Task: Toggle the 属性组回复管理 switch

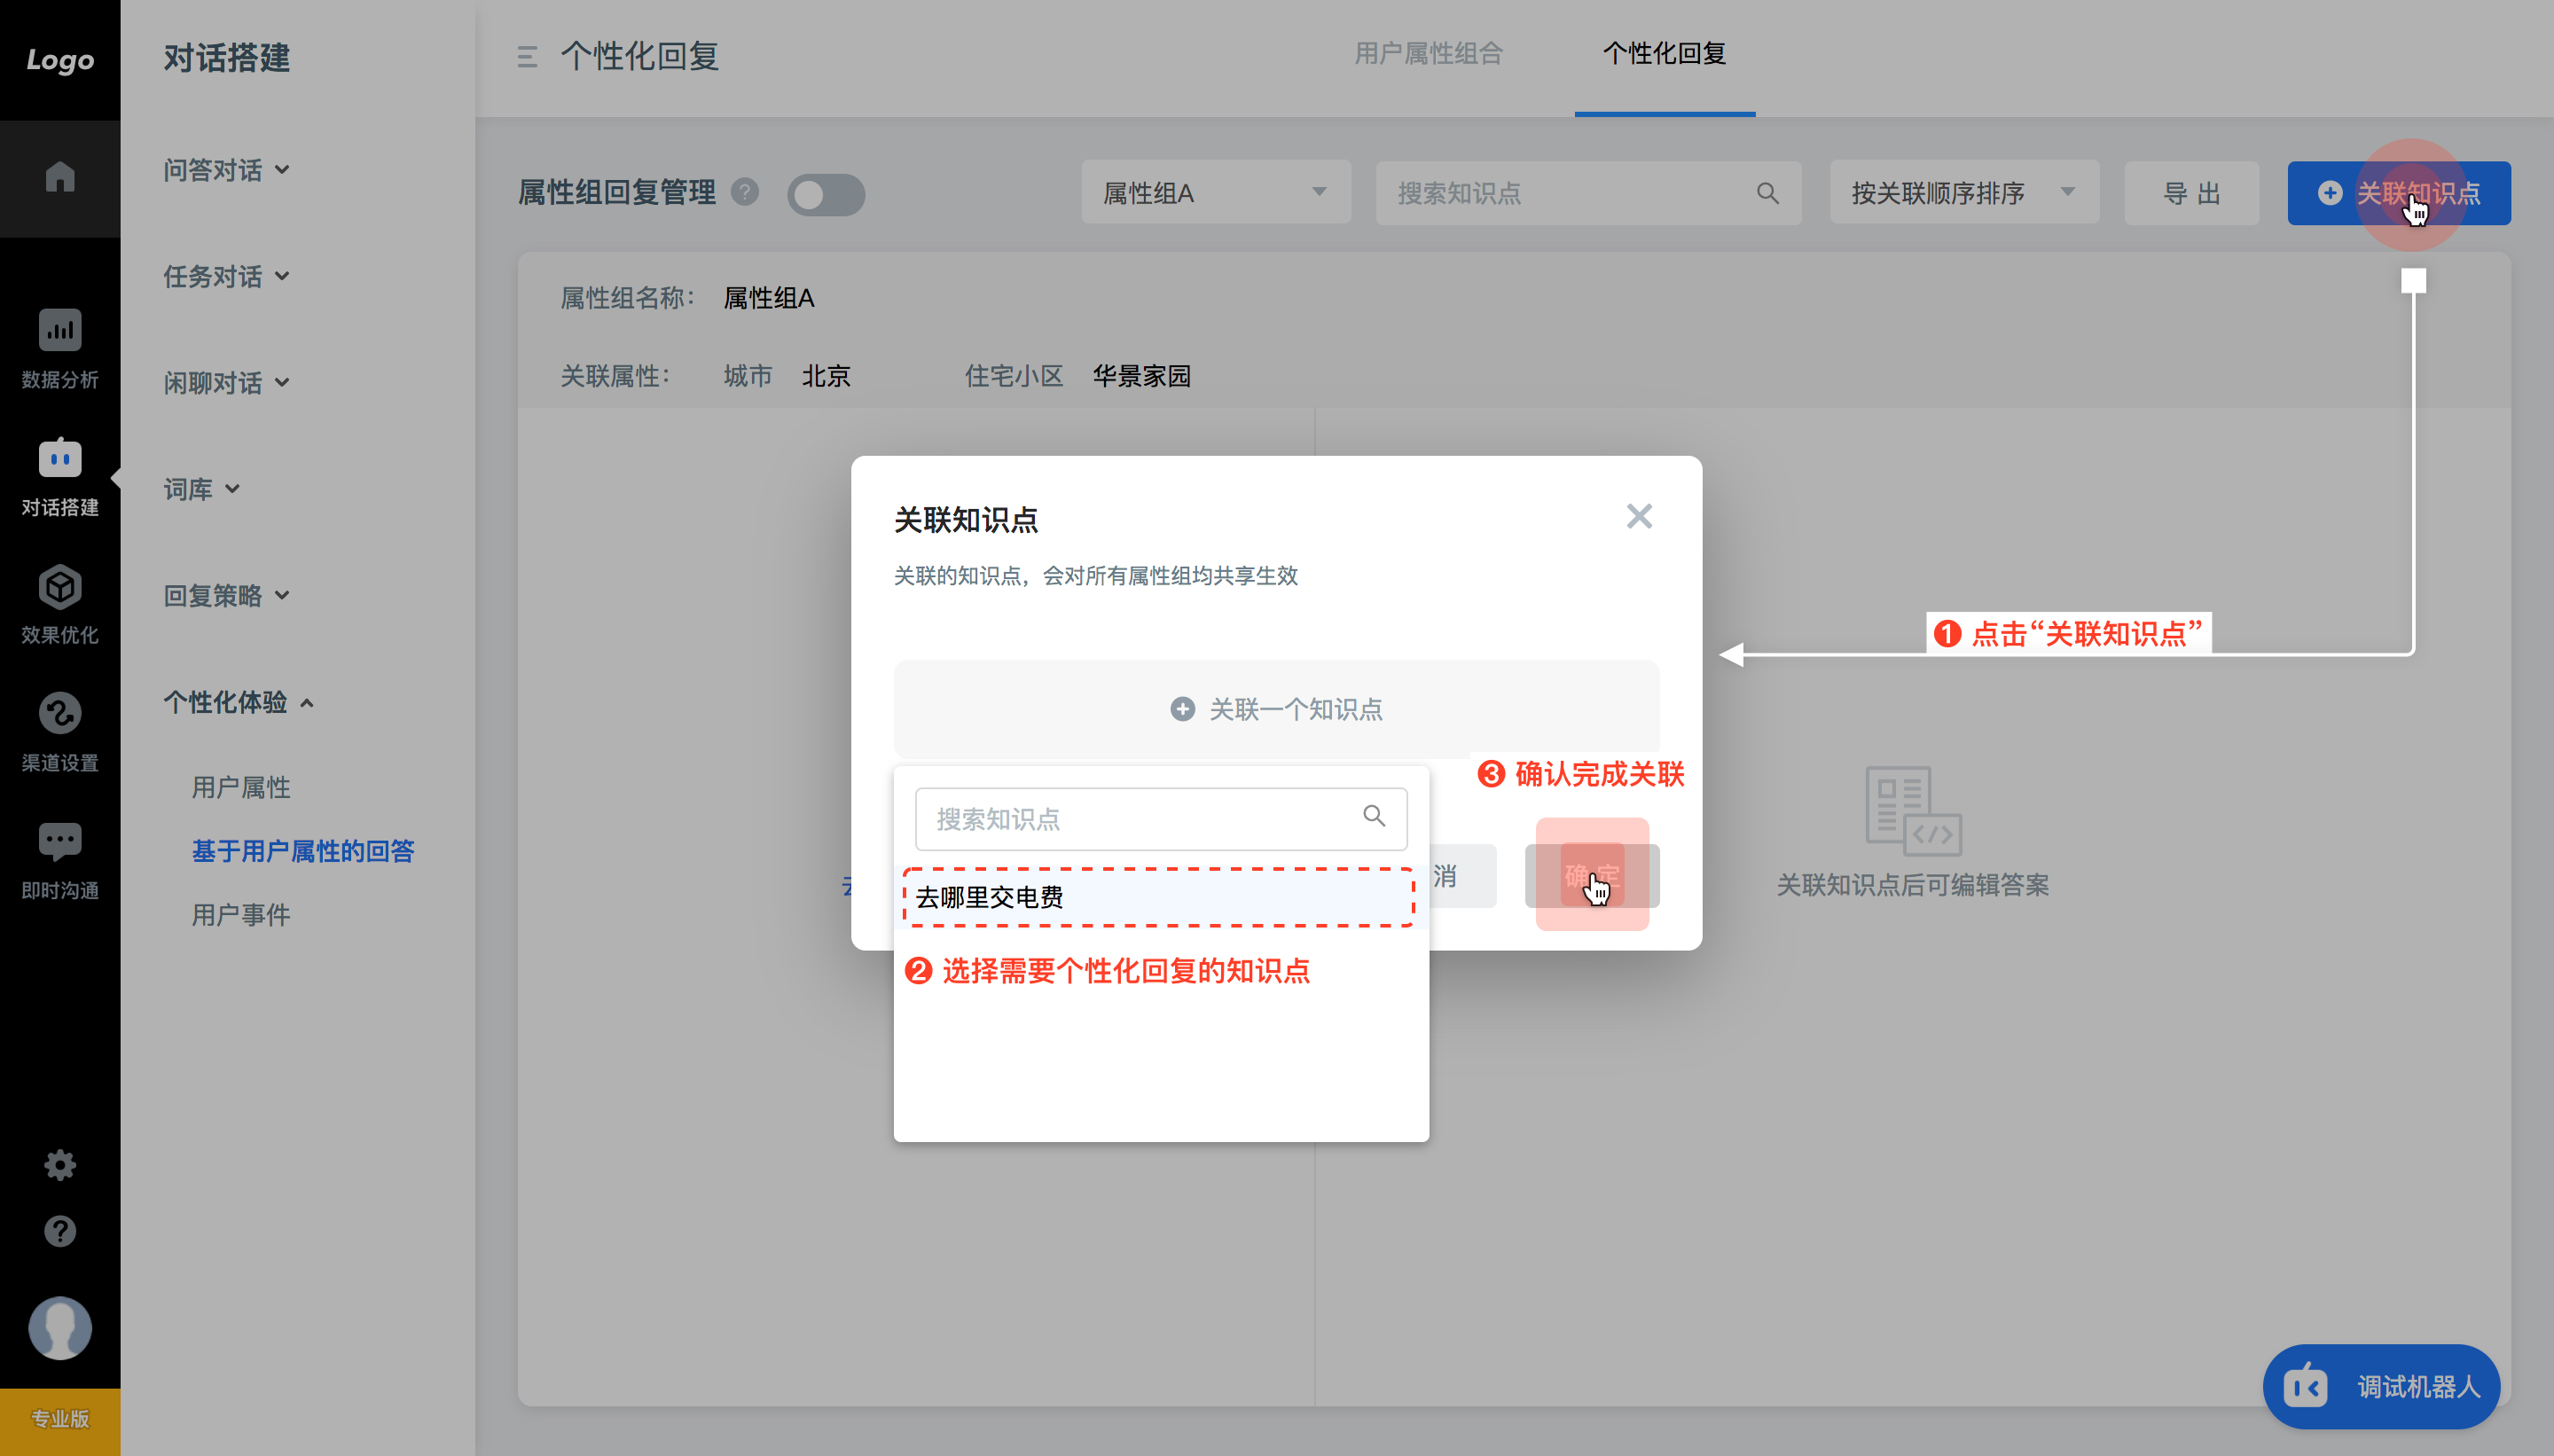Action: click(x=825, y=194)
